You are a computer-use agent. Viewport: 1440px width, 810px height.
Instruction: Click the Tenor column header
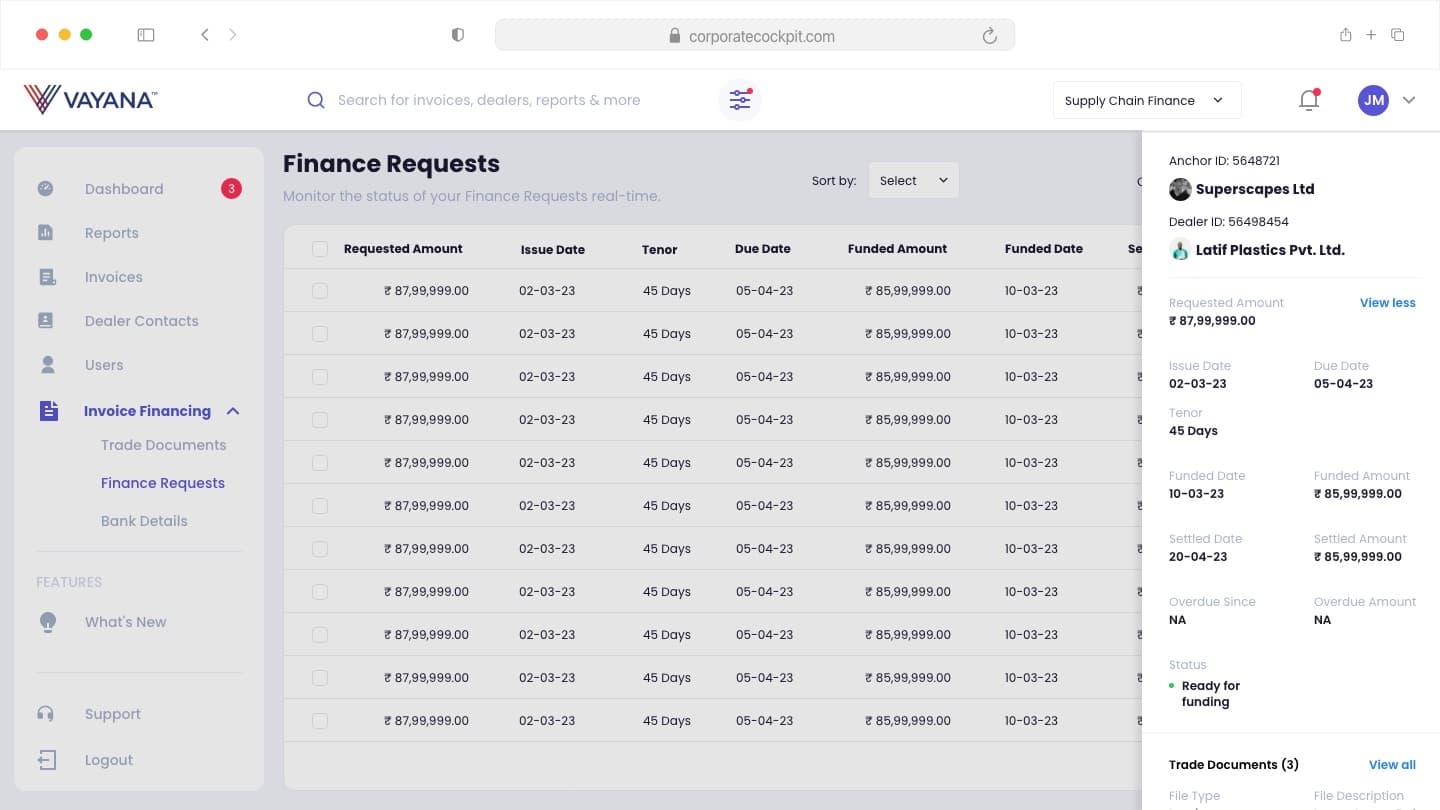click(x=660, y=250)
